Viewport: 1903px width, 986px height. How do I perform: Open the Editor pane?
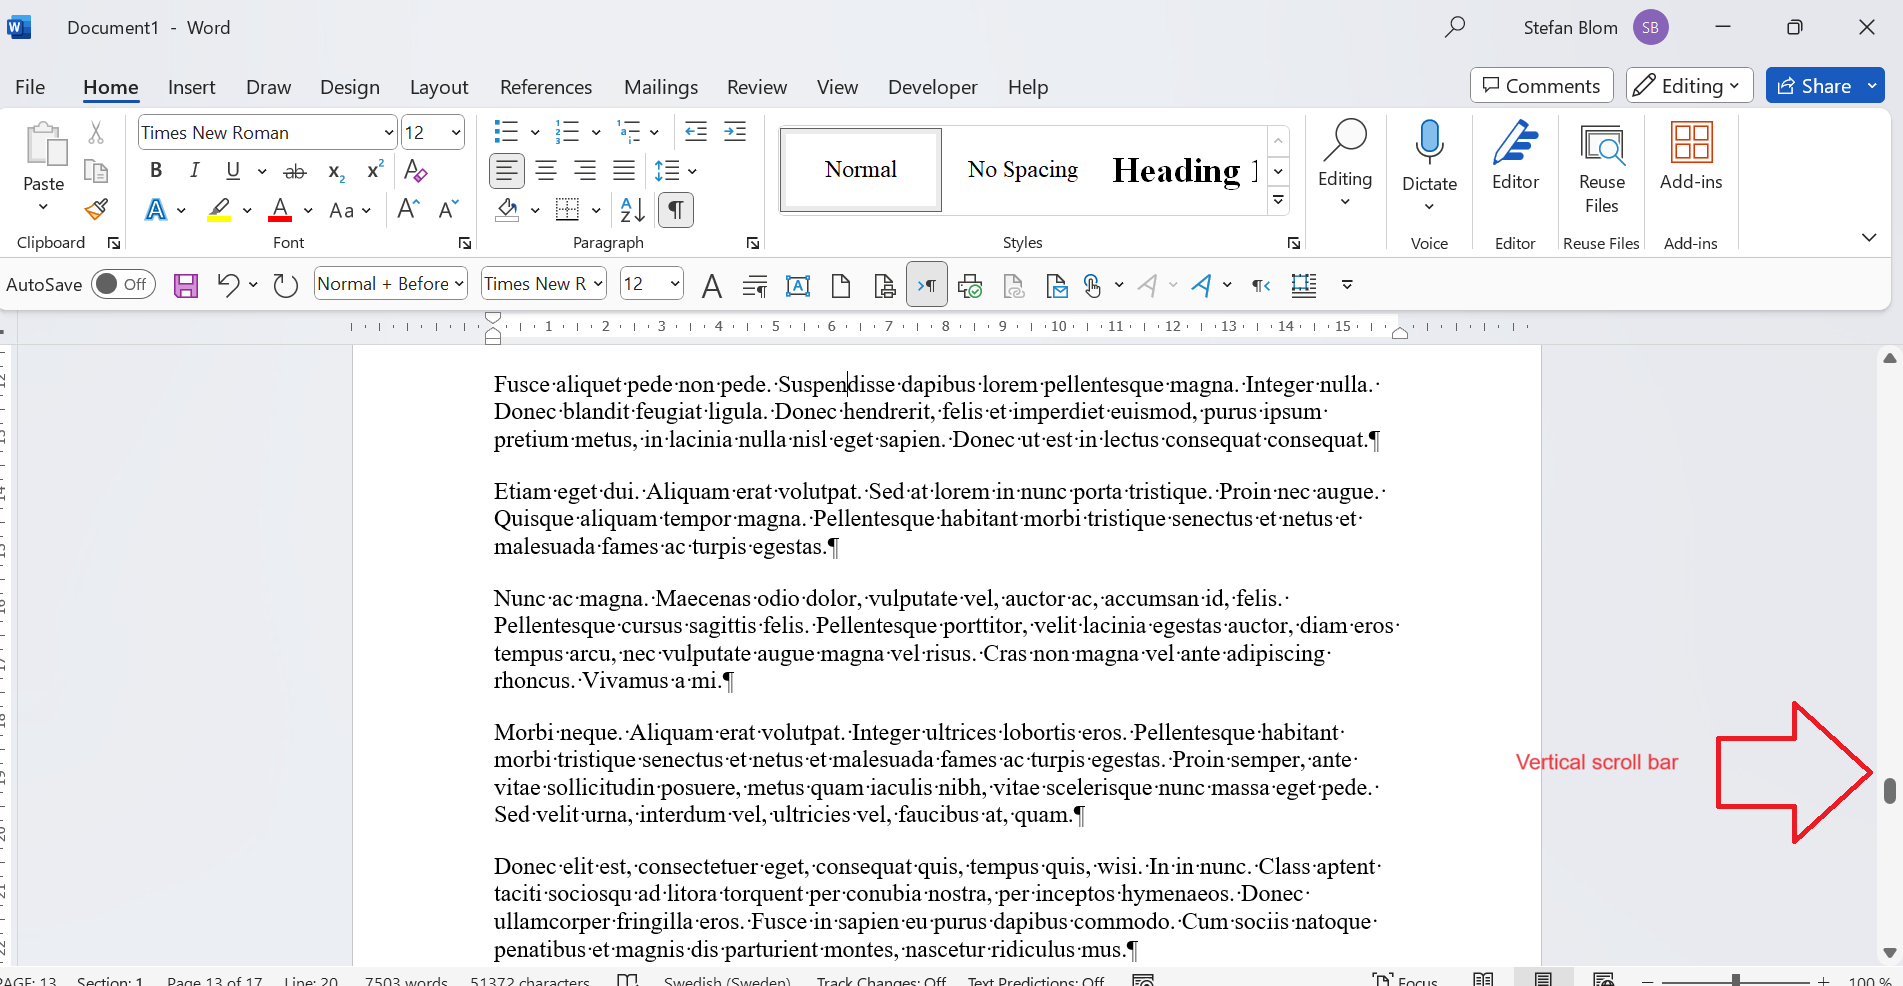(1514, 160)
